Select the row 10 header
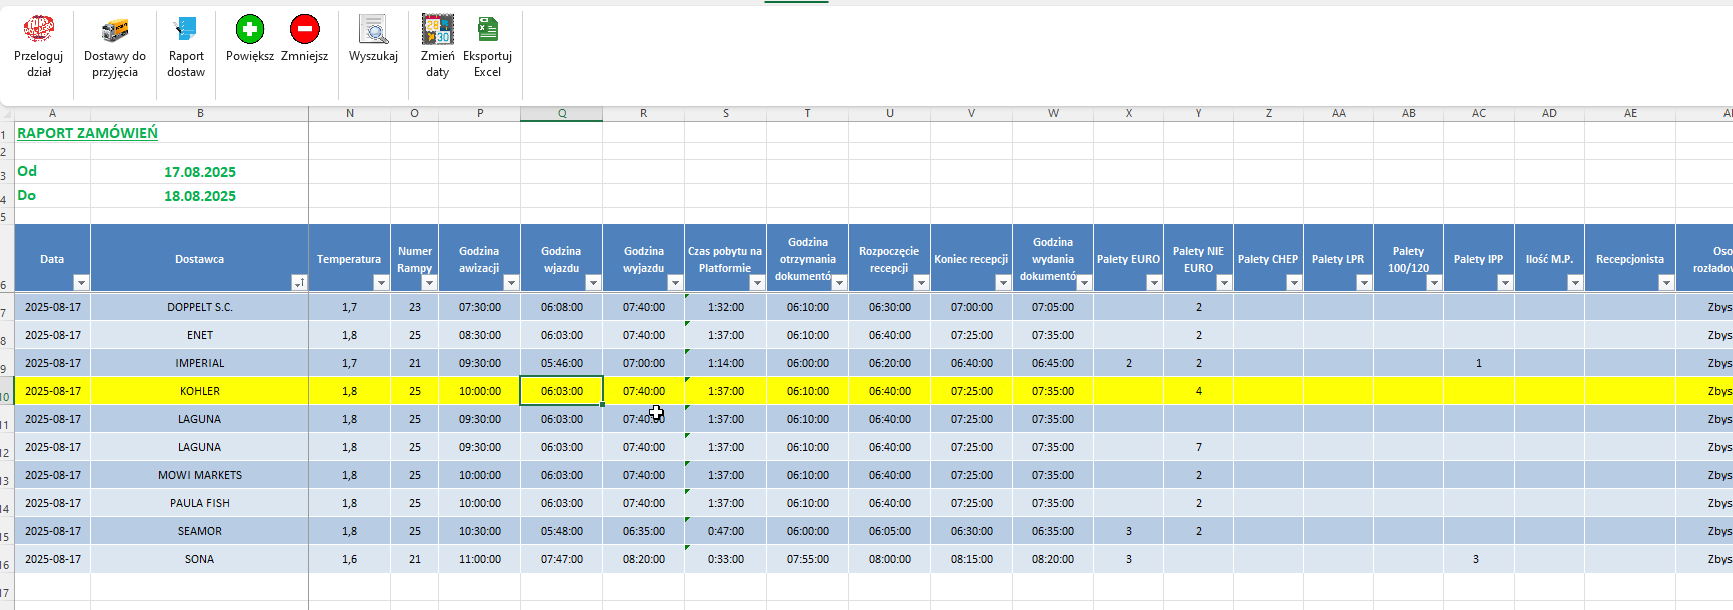Screen dimensions: 1733x610 tap(6, 392)
